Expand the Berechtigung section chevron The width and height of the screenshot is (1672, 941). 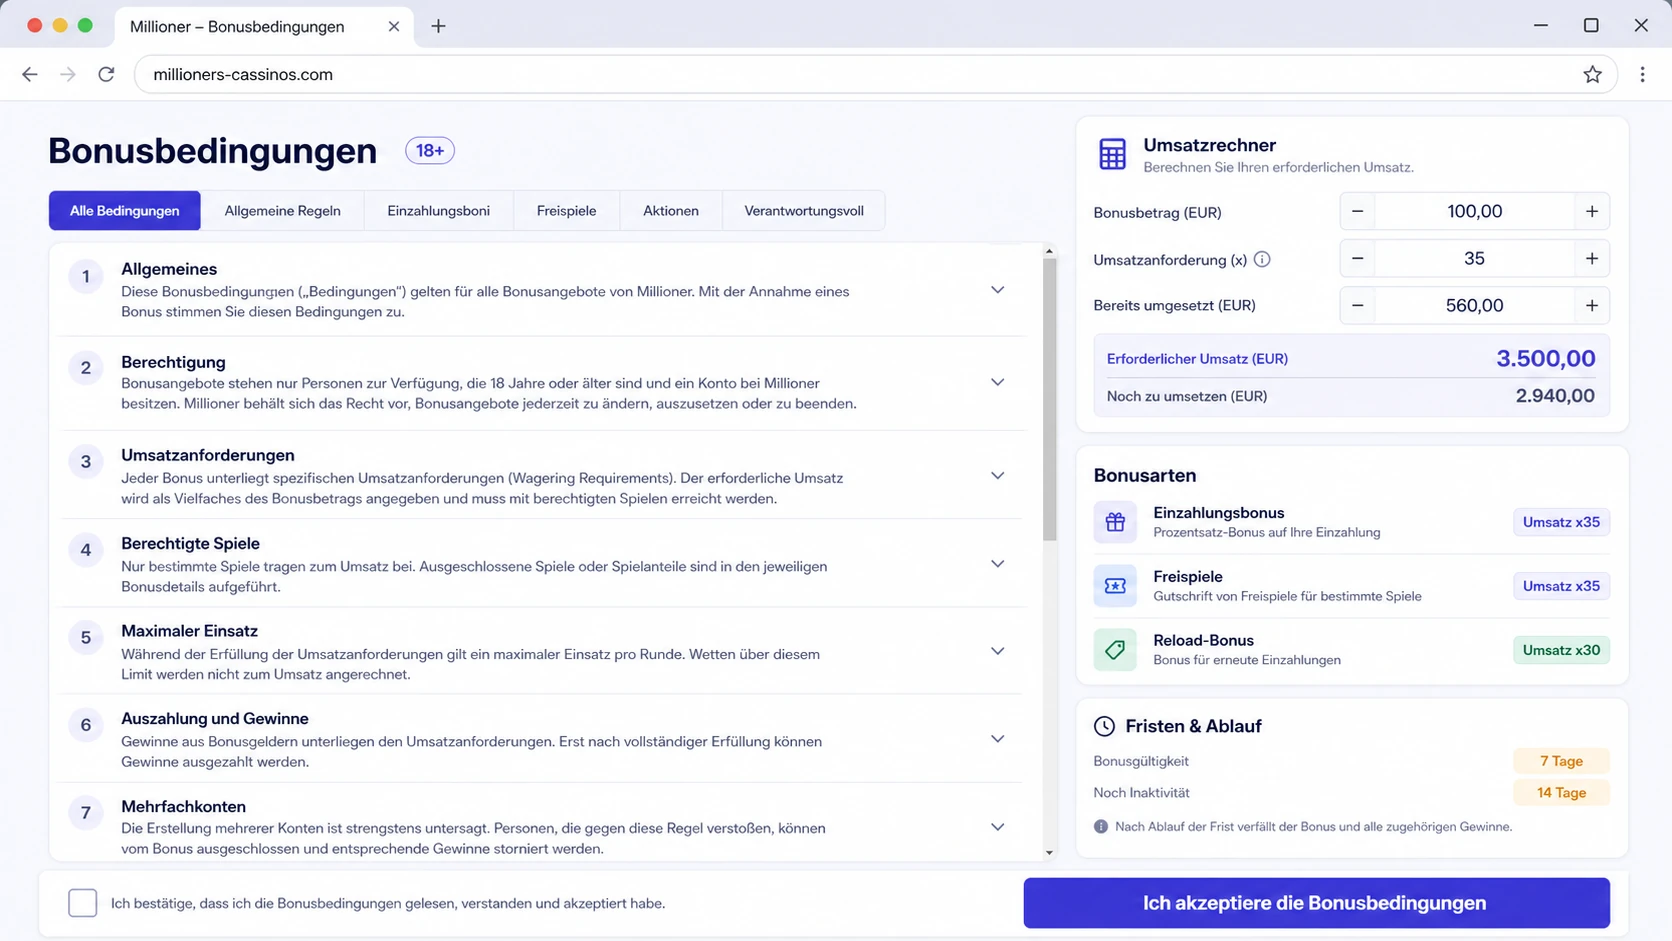(x=997, y=382)
